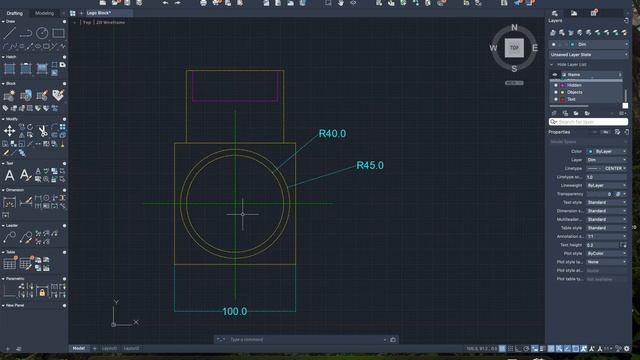Open the Multileader edit tool
The image size is (640, 360).
pyautogui.click(x=26, y=237)
